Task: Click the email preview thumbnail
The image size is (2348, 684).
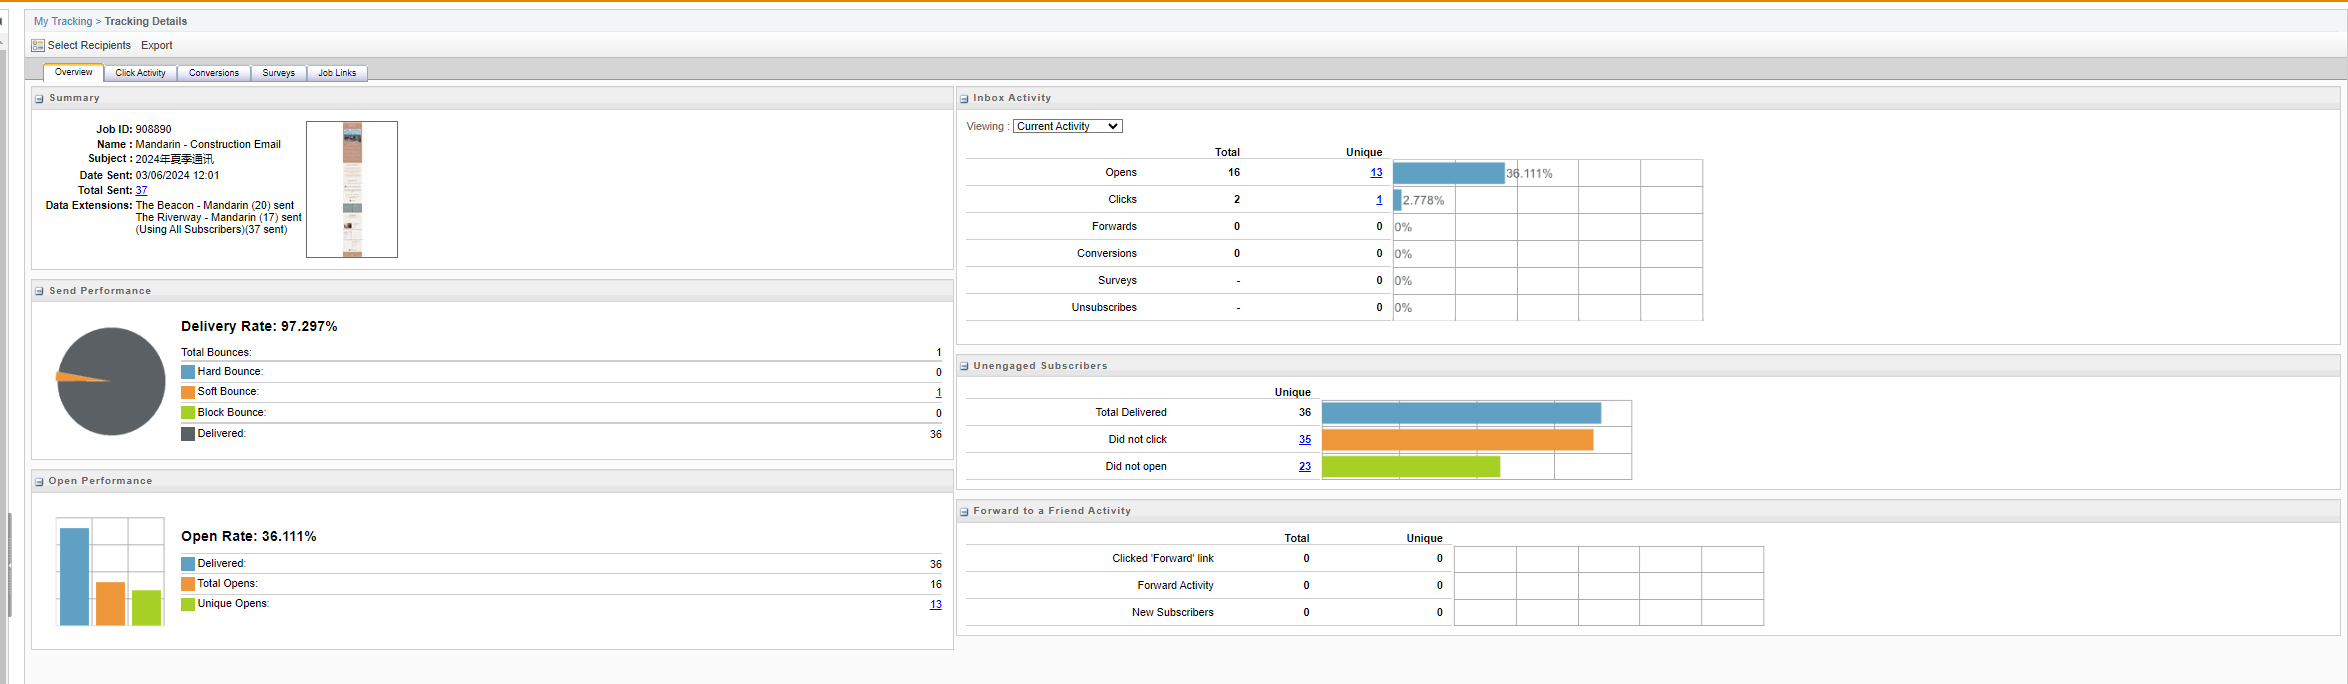Action: coord(352,190)
